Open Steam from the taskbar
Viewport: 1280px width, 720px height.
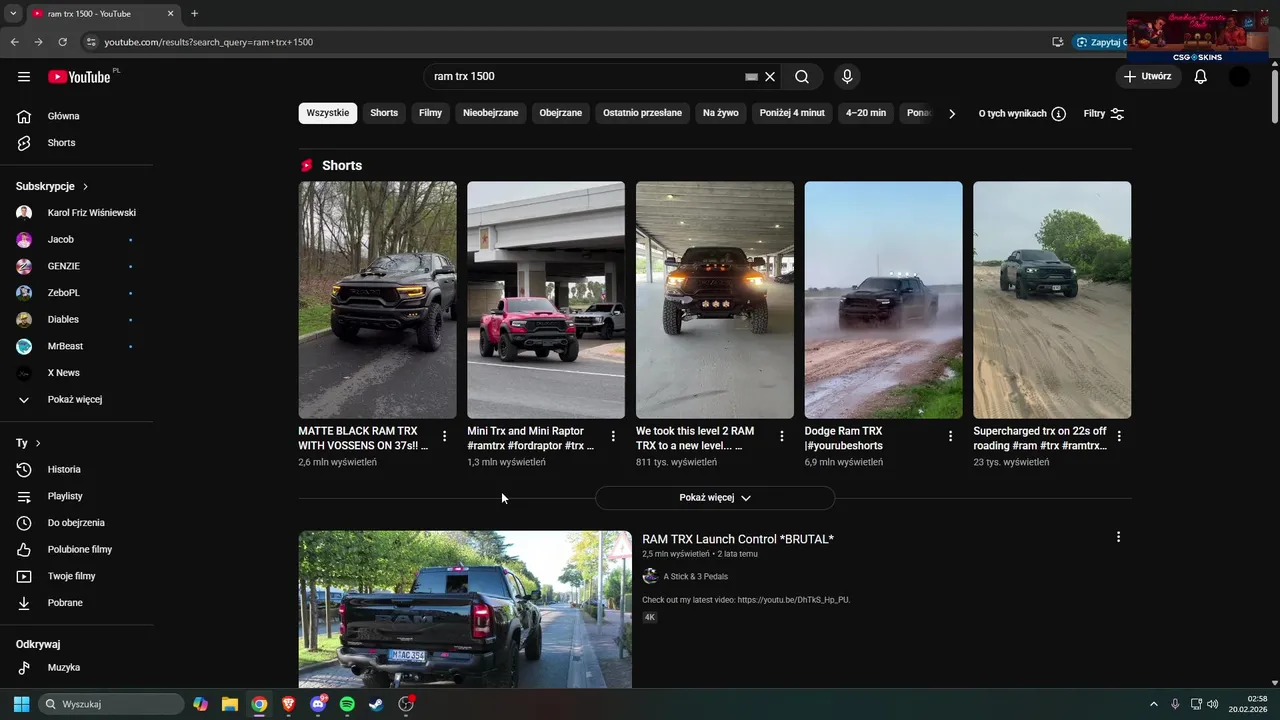tap(376, 704)
